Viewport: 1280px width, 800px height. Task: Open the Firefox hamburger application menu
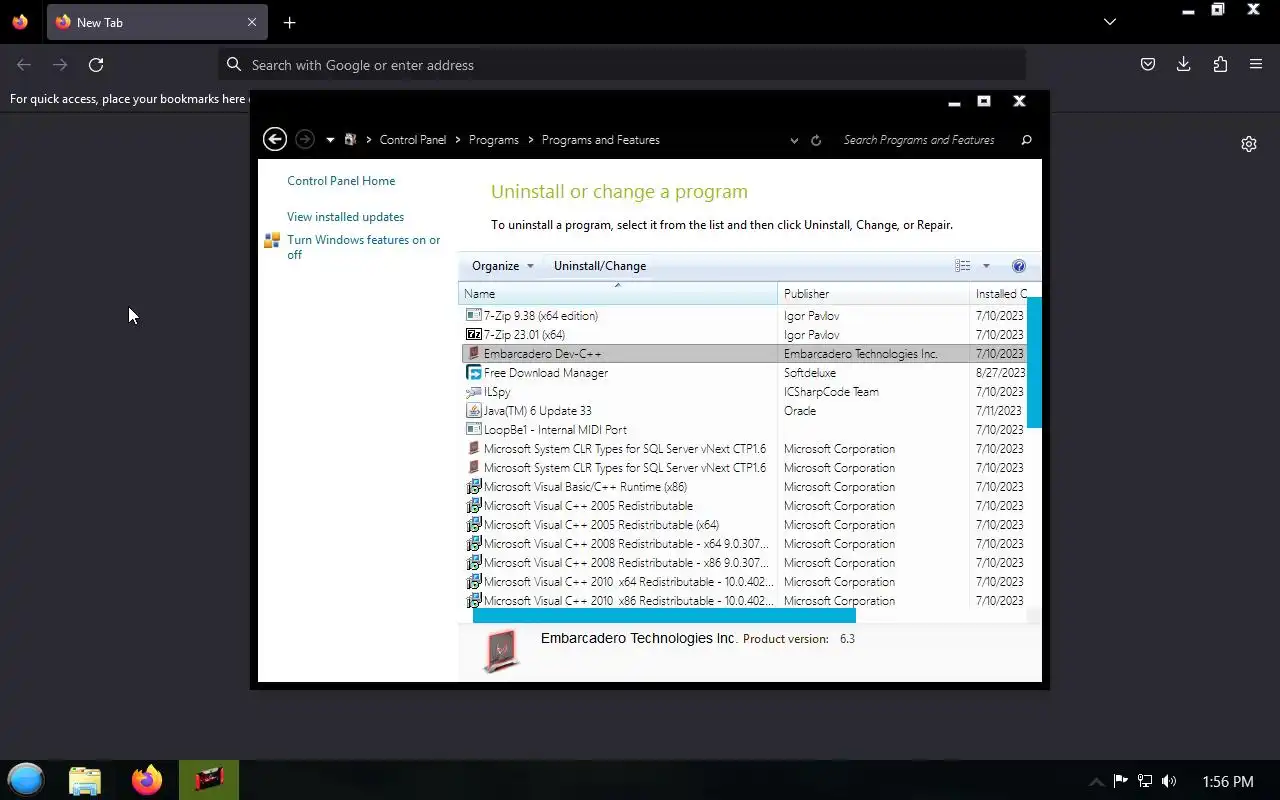click(1256, 65)
